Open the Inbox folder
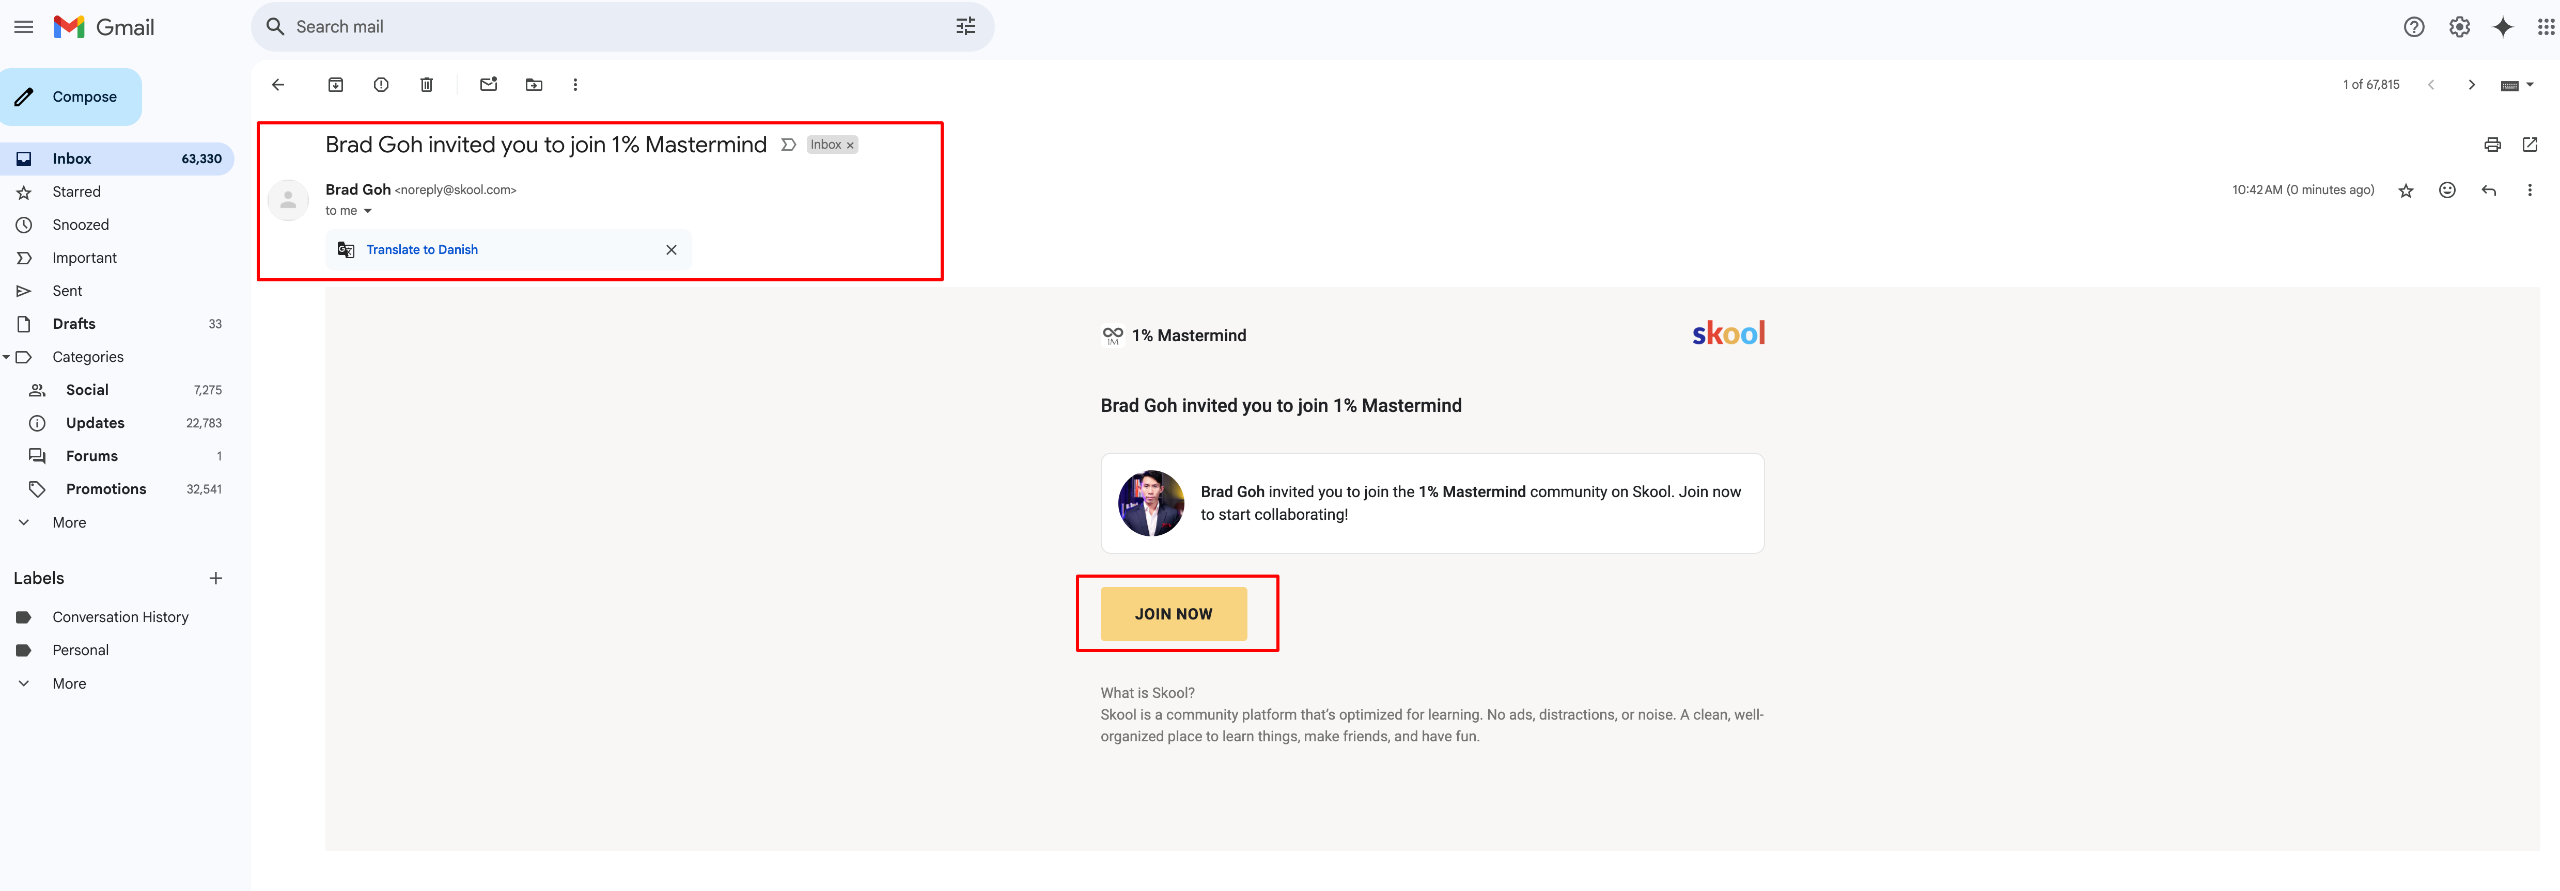Image resolution: width=2560 pixels, height=891 pixels. (x=117, y=159)
